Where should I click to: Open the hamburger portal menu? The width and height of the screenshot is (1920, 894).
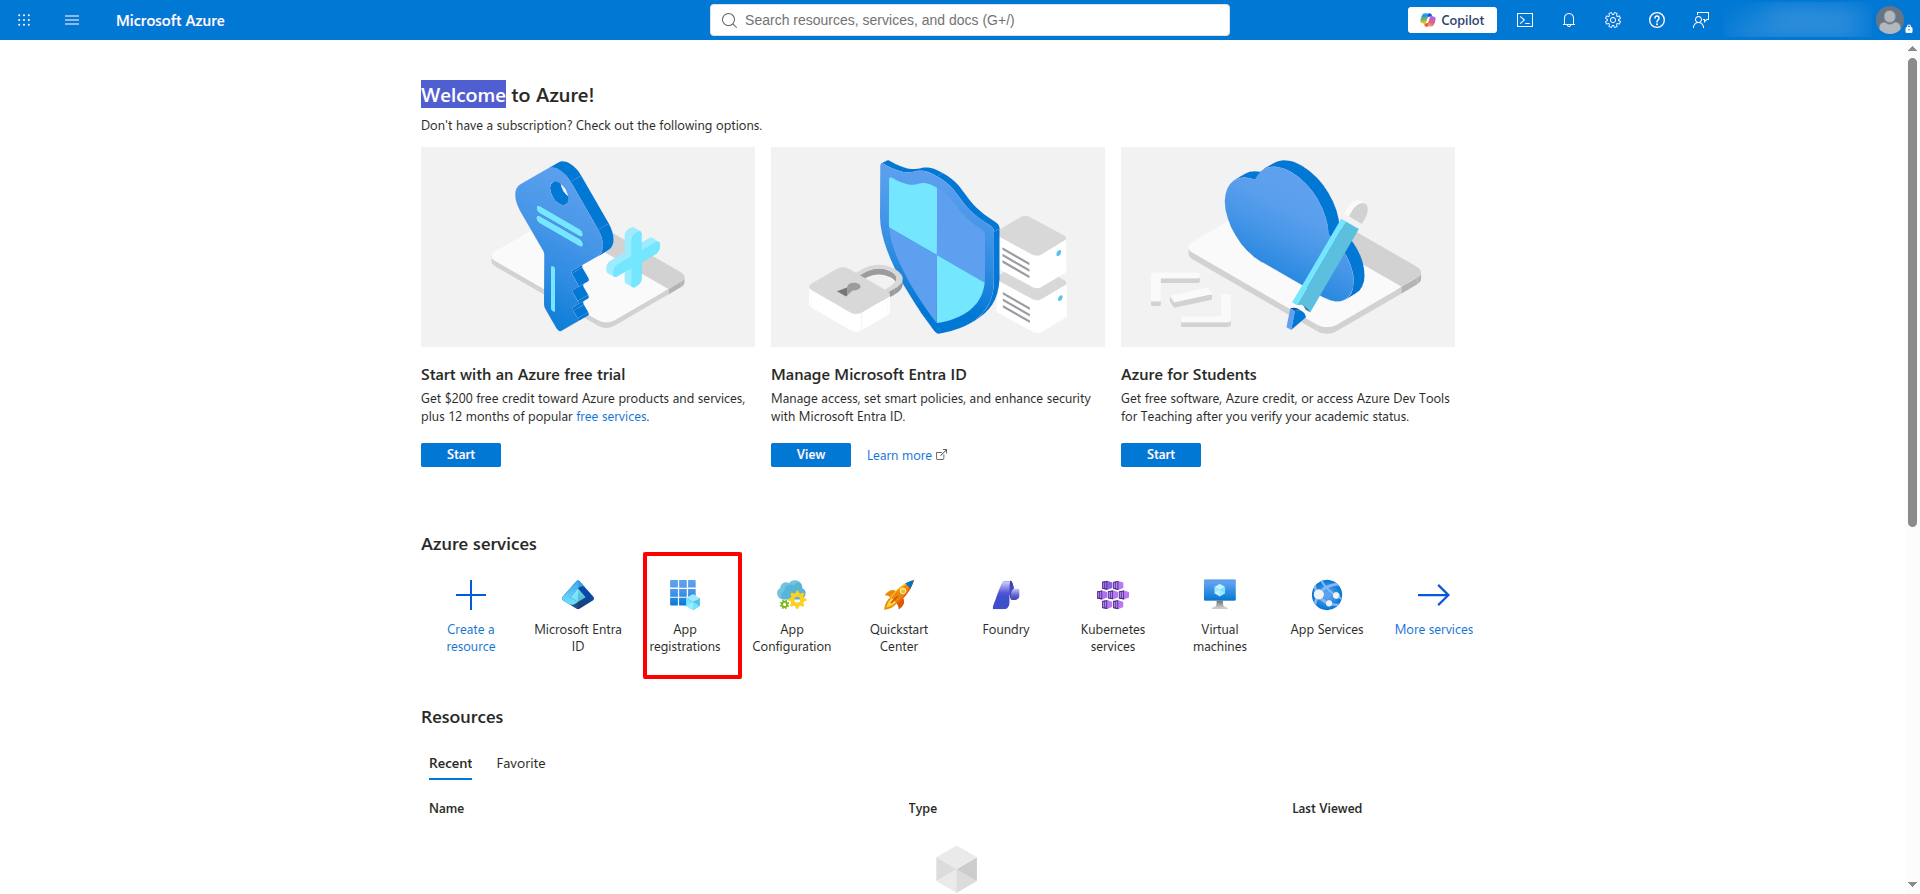click(x=72, y=20)
